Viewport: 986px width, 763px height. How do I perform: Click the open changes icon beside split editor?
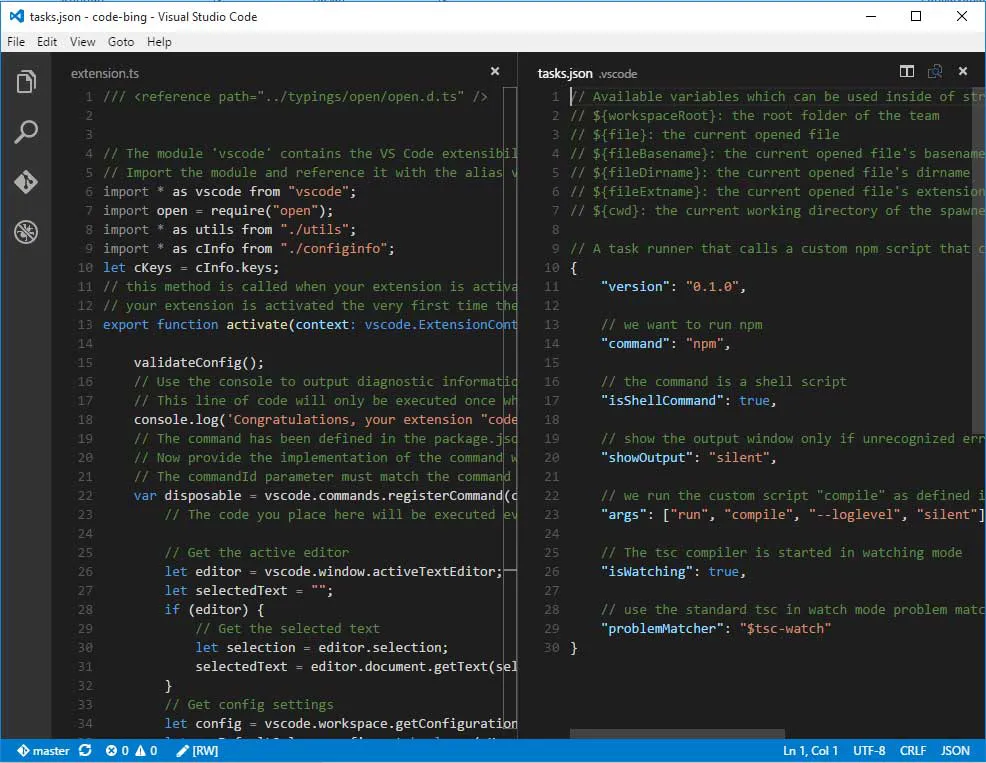coord(935,72)
